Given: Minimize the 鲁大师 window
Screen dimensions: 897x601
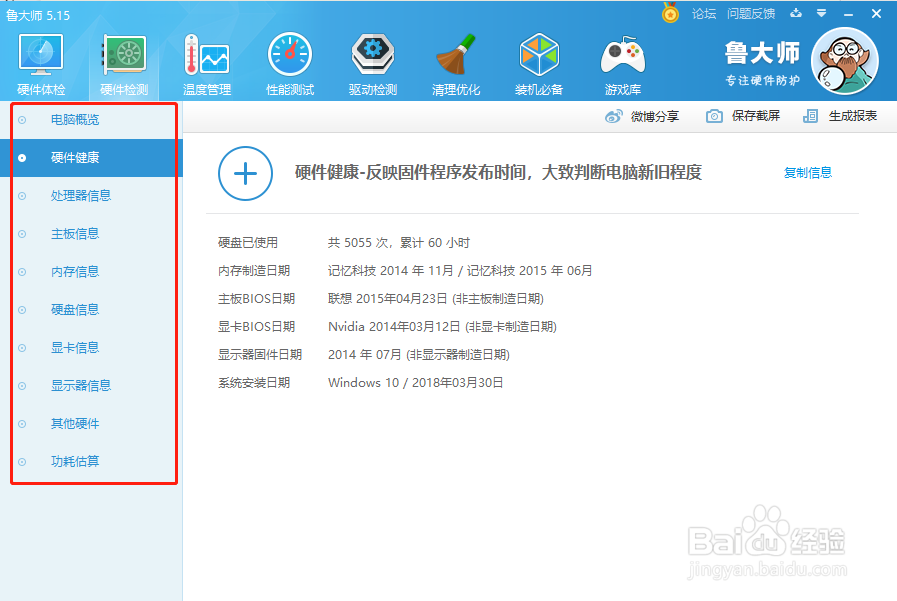Looking at the screenshot, I should 849,14.
